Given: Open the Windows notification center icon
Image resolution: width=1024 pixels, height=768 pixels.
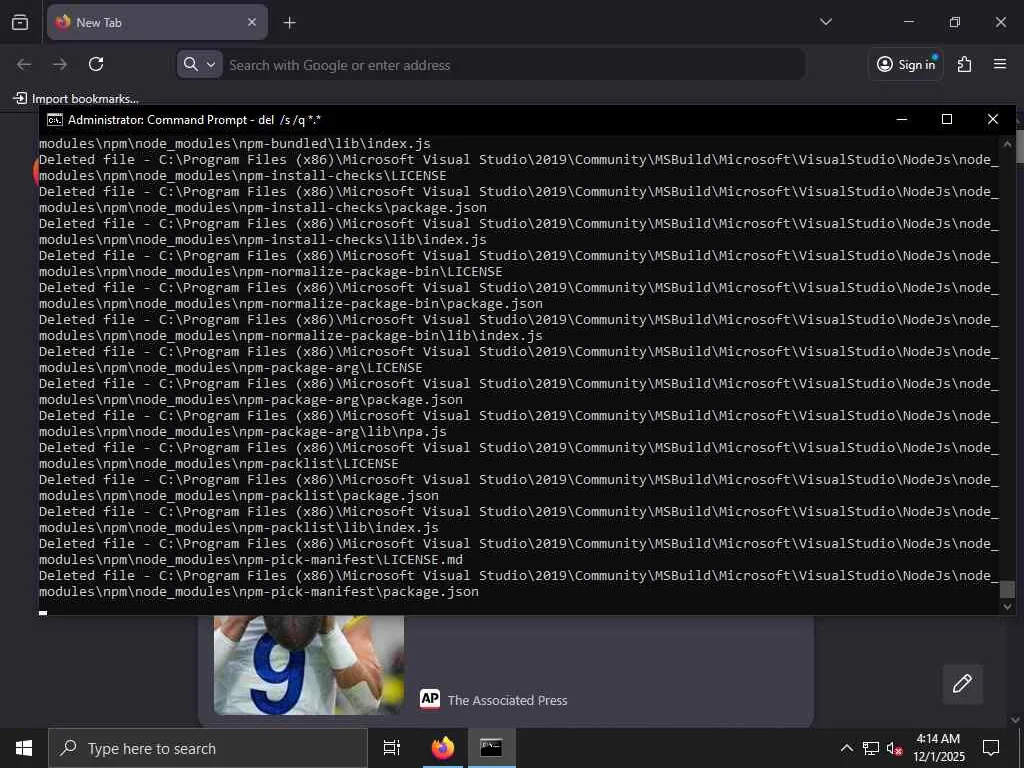Looking at the screenshot, I should pyautogui.click(x=991, y=748).
